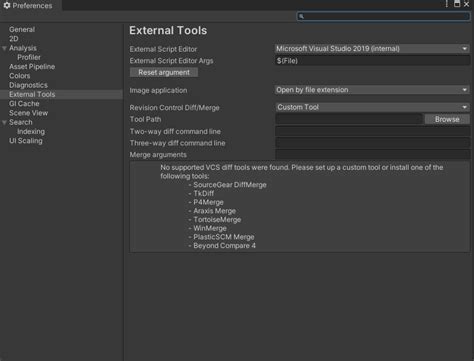Open Image application dropdown
The height and width of the screenshot is (361, 474).
pyautogui.click(x=372, y=90)
